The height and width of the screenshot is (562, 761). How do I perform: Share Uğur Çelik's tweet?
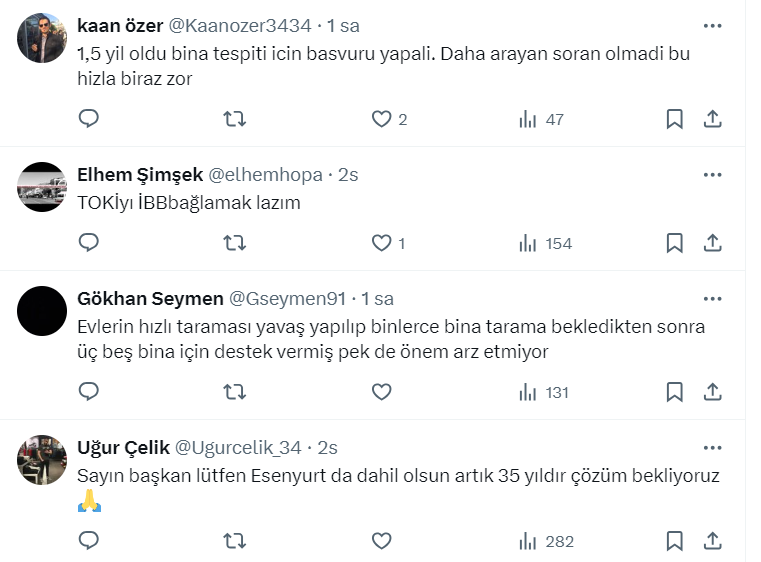point(713,541)
